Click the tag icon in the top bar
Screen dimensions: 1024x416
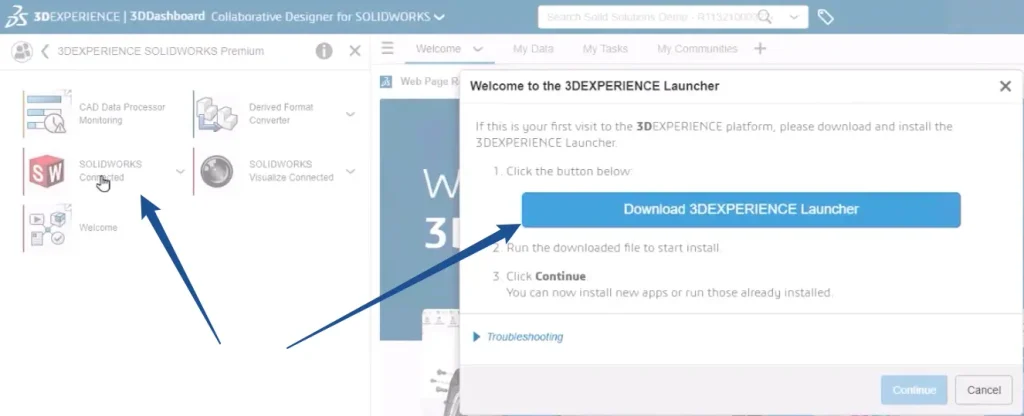(825, 18)
